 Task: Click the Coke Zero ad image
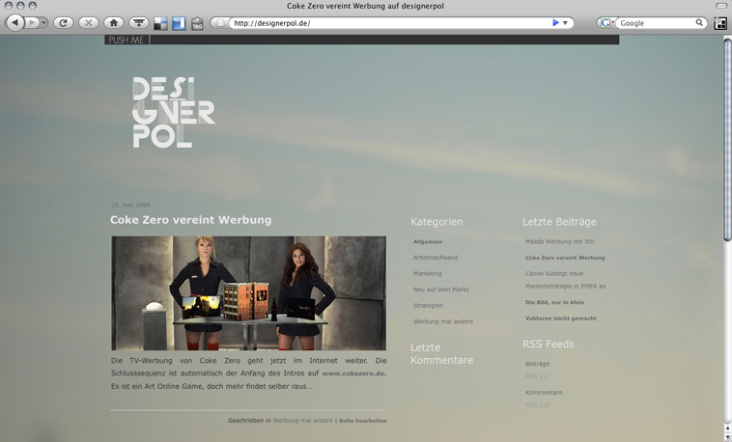click(248, 293)
